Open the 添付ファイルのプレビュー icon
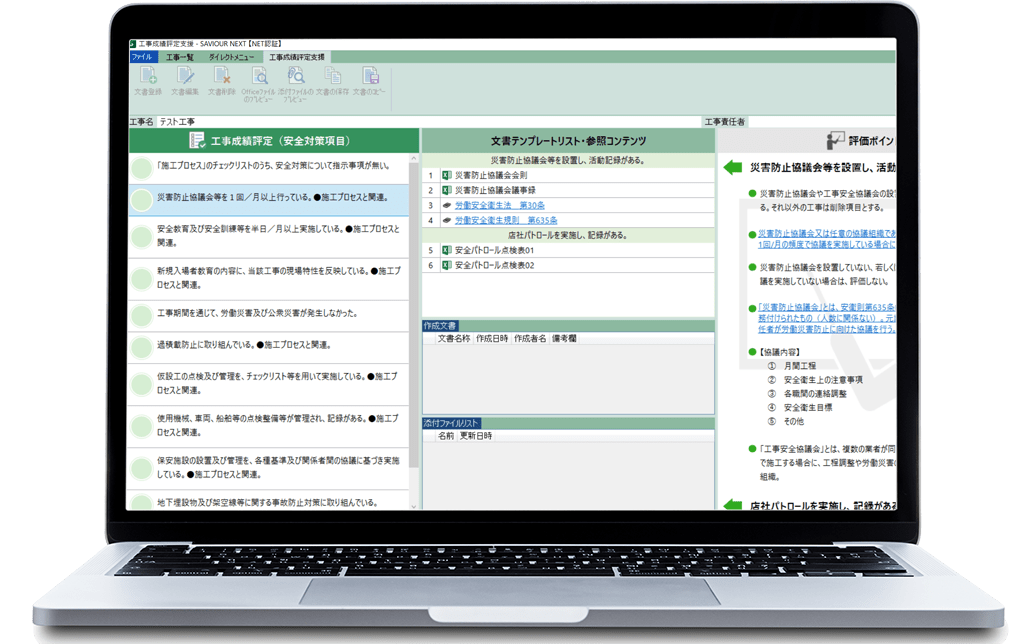1032x644 pixels. tap(295, 77)
